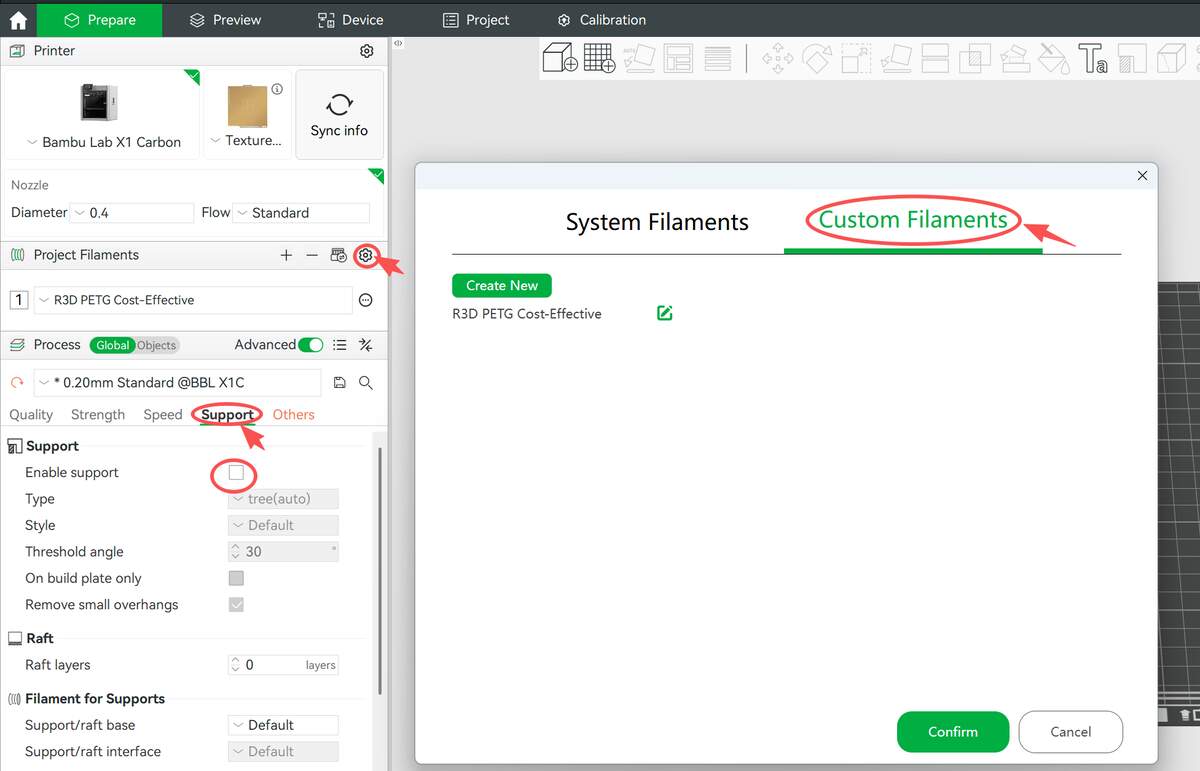The image size is (1200, 771).
Task: Edit R3D PETG Cost-Effective custom filament
Action: tap(665, 313)
